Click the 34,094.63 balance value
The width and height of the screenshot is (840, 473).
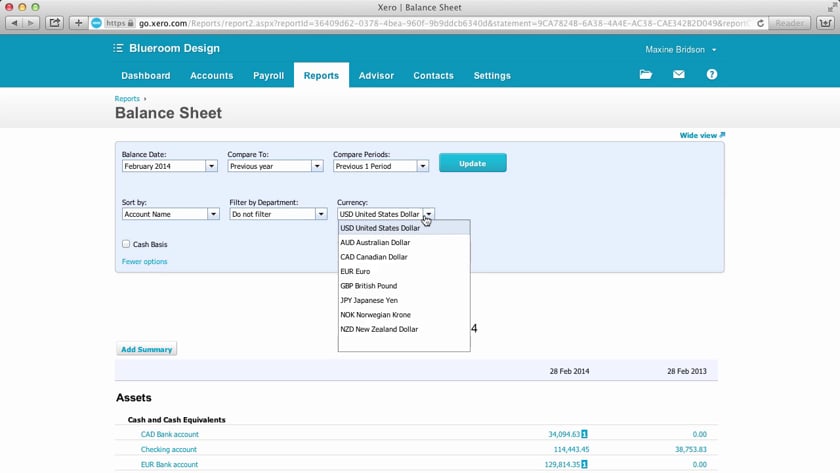[564, 434]
